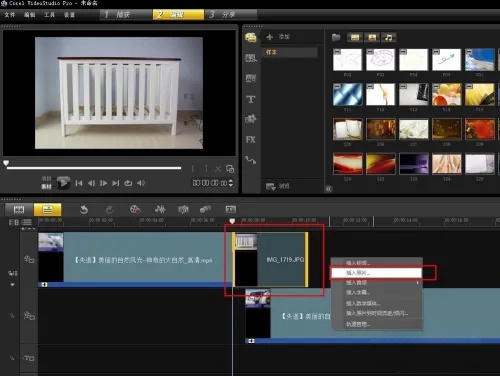Screen dimensions: 500x376
Task: Open the Title (T) library panel
Action: 251,99
